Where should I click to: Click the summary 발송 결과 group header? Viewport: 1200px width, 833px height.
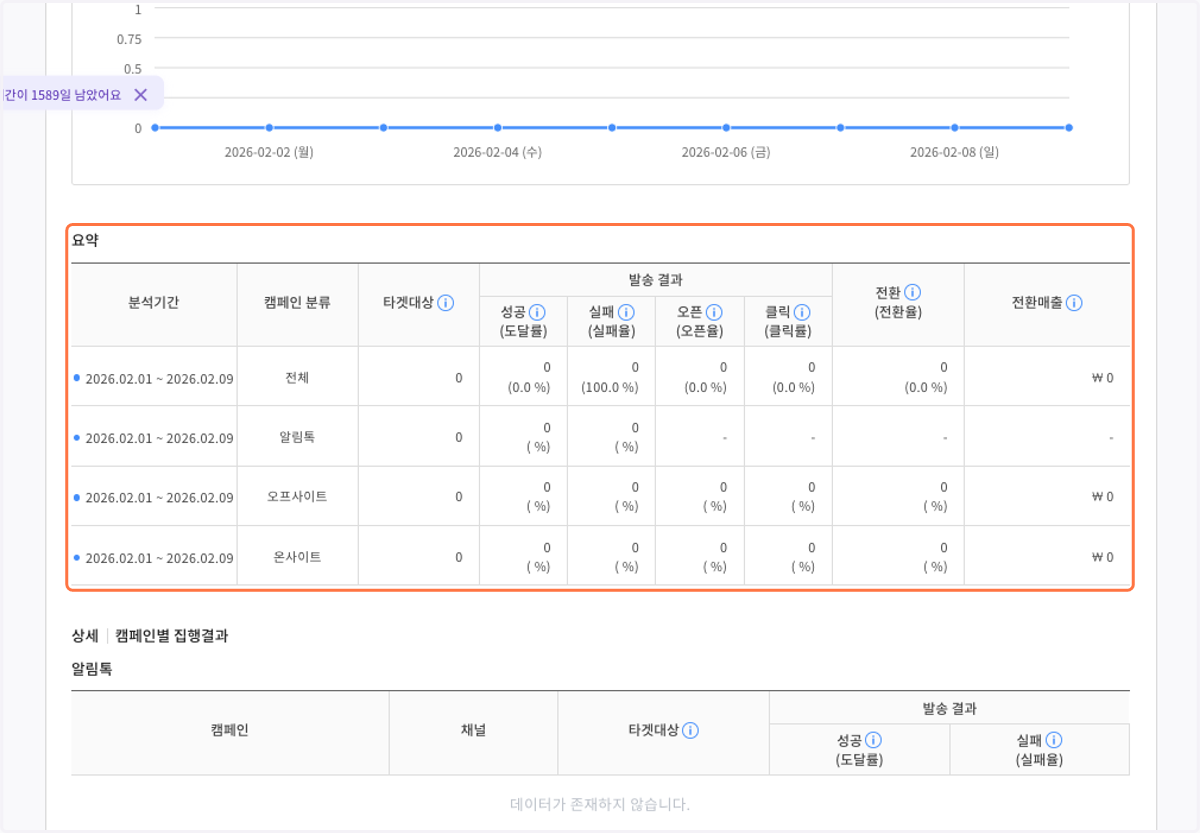655,280
